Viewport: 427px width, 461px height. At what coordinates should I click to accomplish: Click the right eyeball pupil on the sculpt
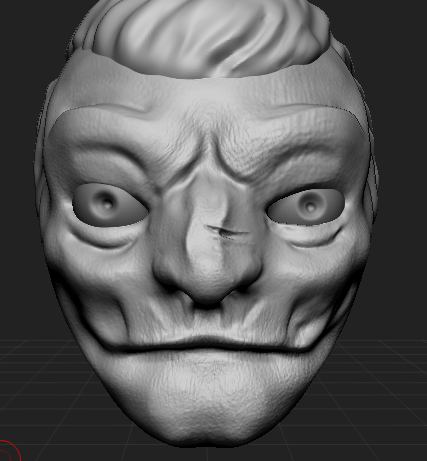(x=310, y=207)
